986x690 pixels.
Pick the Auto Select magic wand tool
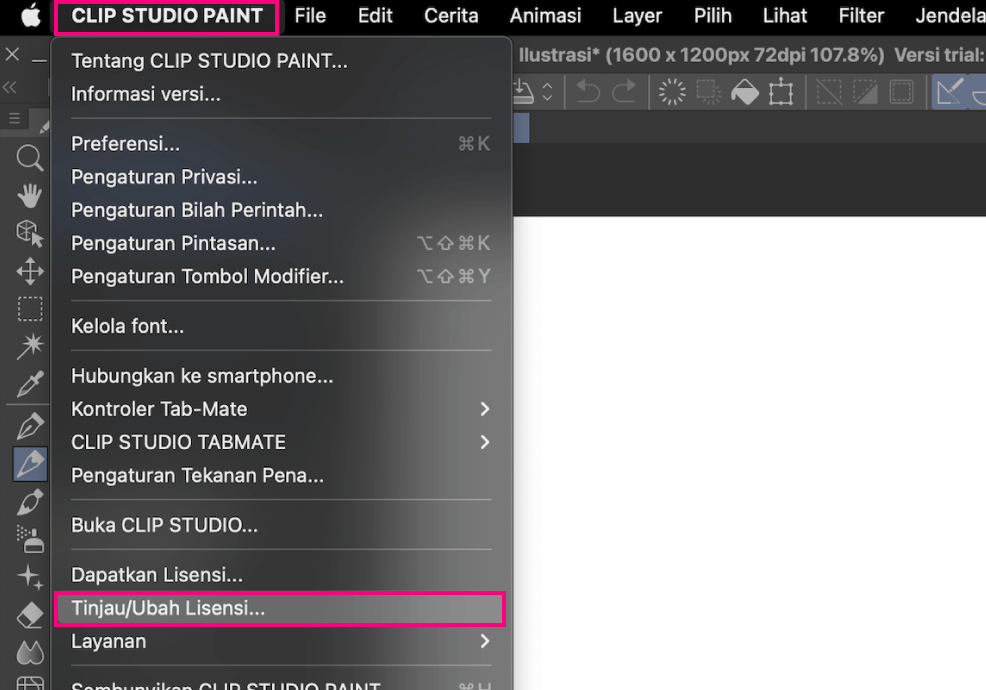tap(30, 346)
